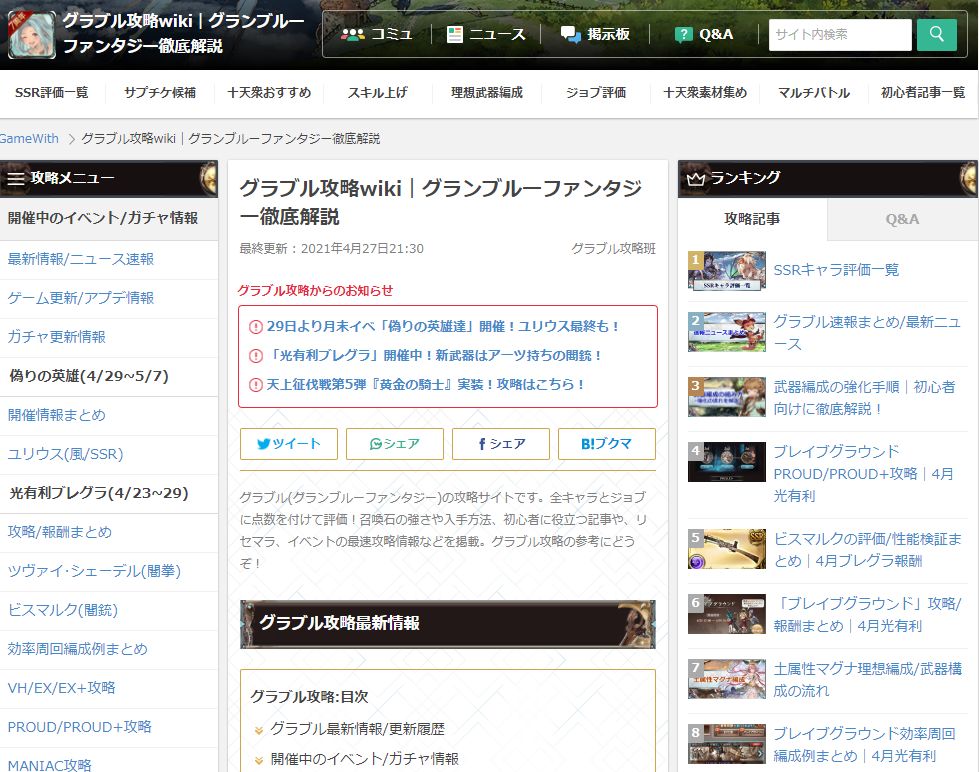Viewport: 979px width, 772px height.
Task: Open the ニュース news icon link
Action: click(x=486, y=34)
